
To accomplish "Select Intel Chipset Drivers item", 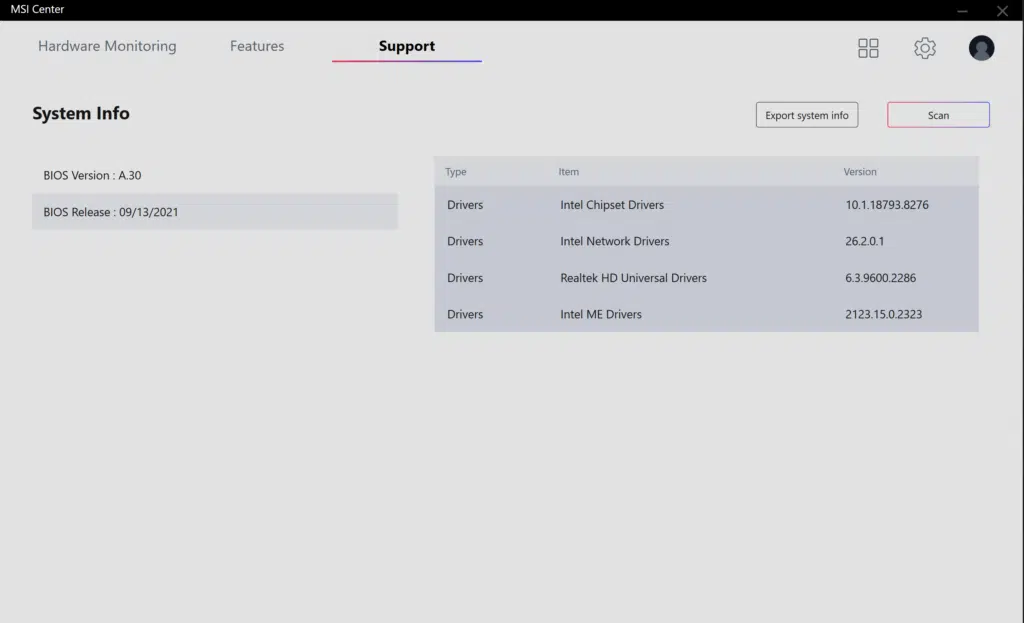I will pos(612,204).
